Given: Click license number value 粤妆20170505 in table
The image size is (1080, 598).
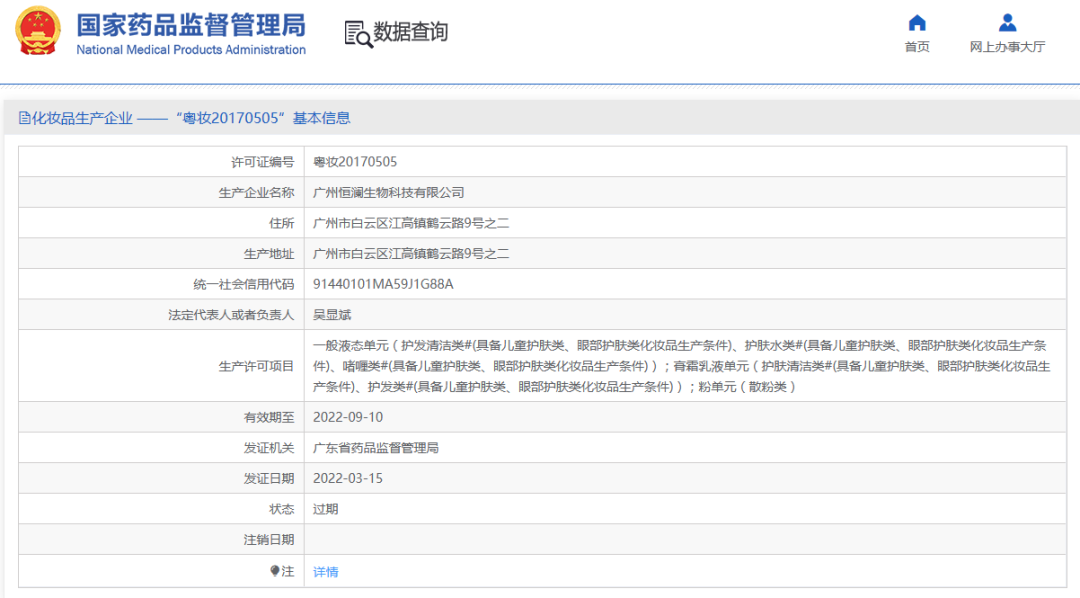Looking at the screenshot, I should [355, 162].
